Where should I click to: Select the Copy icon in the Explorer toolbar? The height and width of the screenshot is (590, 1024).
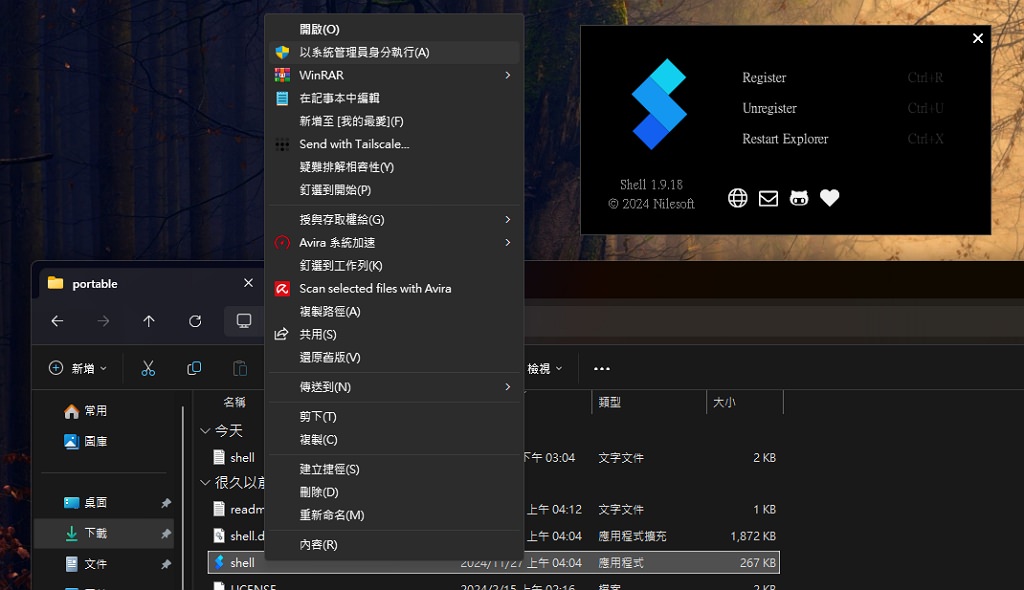pos(194,368)
